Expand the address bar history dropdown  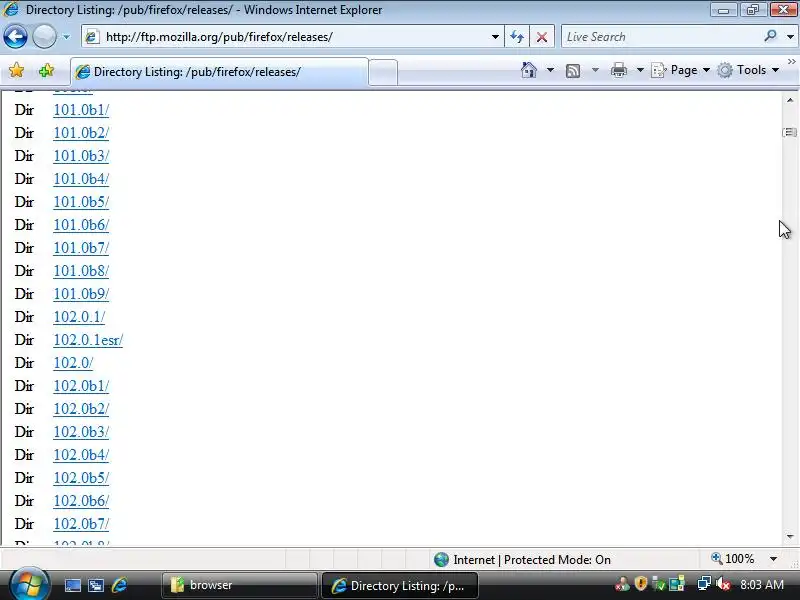coord(495,37)
